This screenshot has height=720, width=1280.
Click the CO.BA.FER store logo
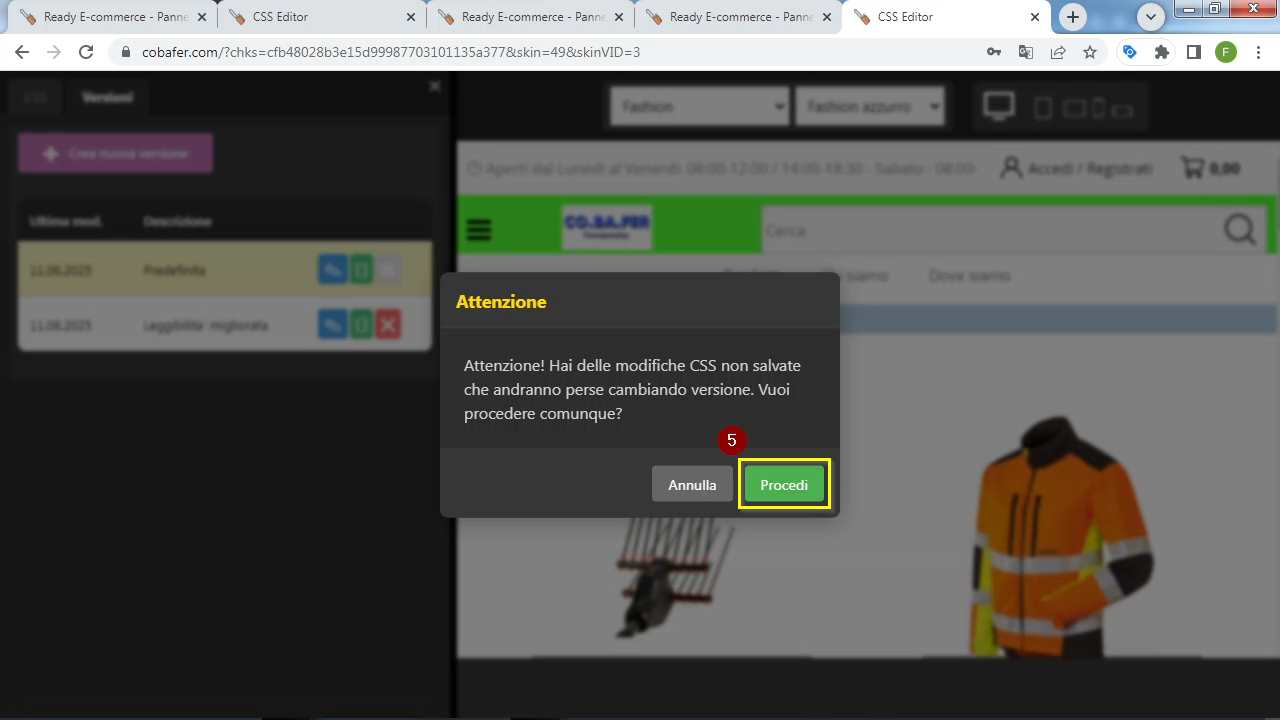tap(607, 229)
